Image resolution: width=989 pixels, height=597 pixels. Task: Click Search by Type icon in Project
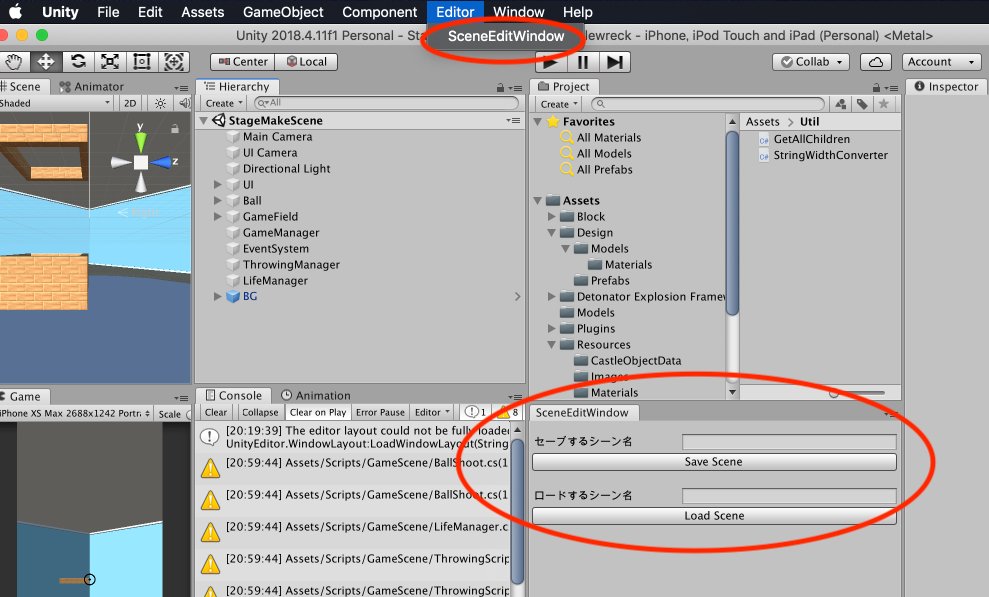point(840,104)
